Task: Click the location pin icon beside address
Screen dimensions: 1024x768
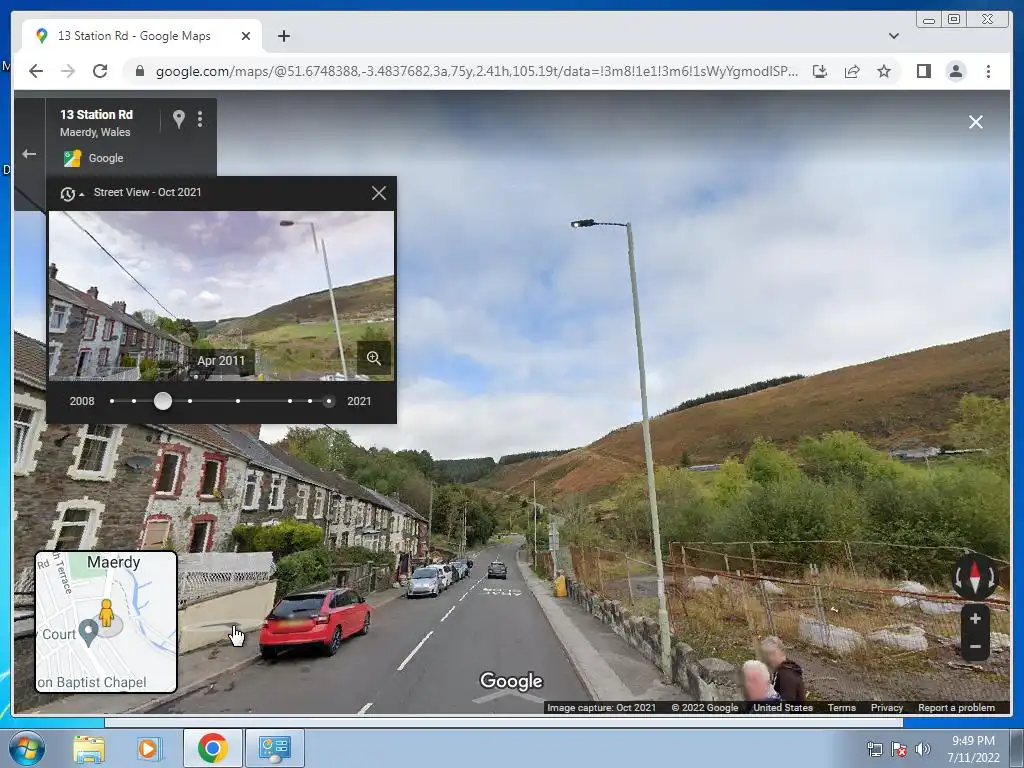Action: (178, 119)
